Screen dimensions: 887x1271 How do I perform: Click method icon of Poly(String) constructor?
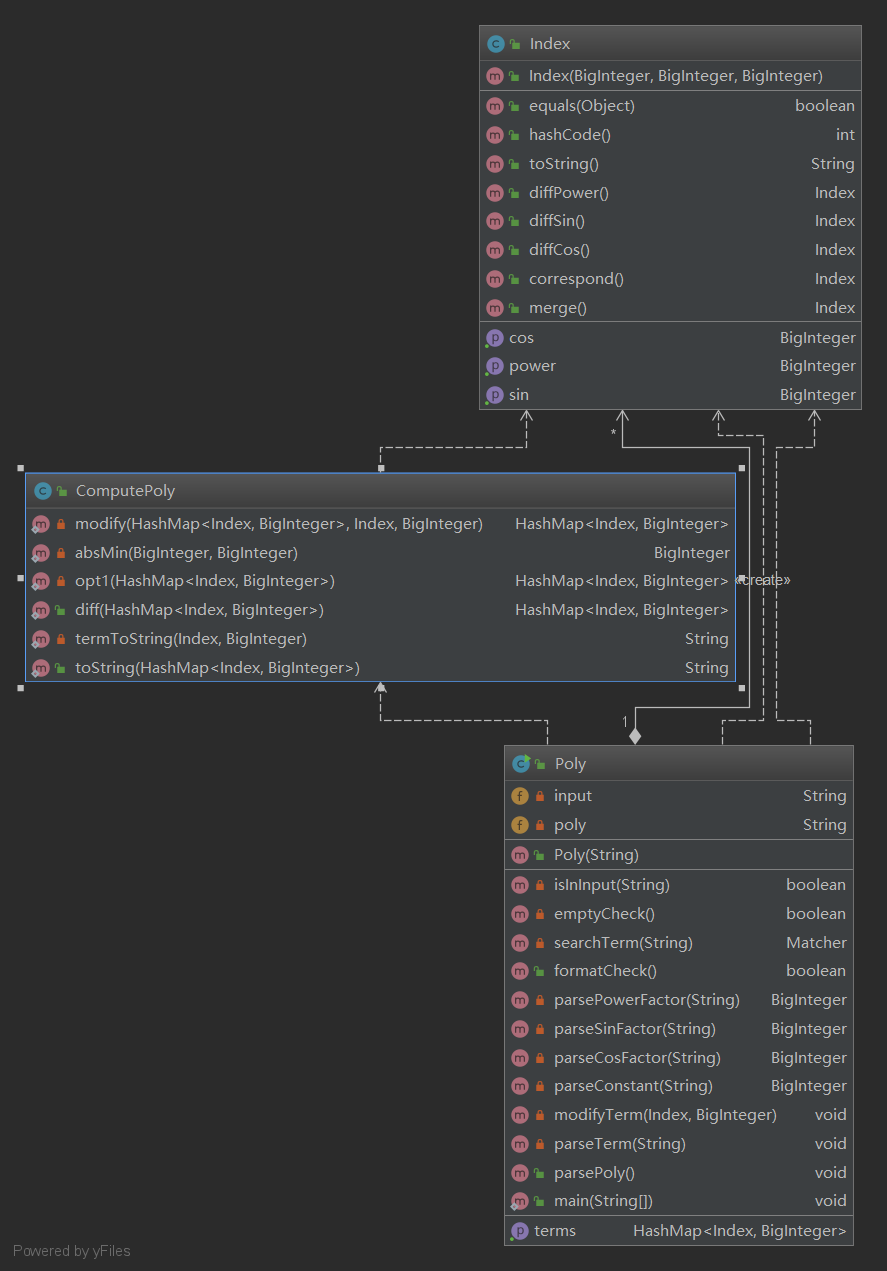coord(519,855)
